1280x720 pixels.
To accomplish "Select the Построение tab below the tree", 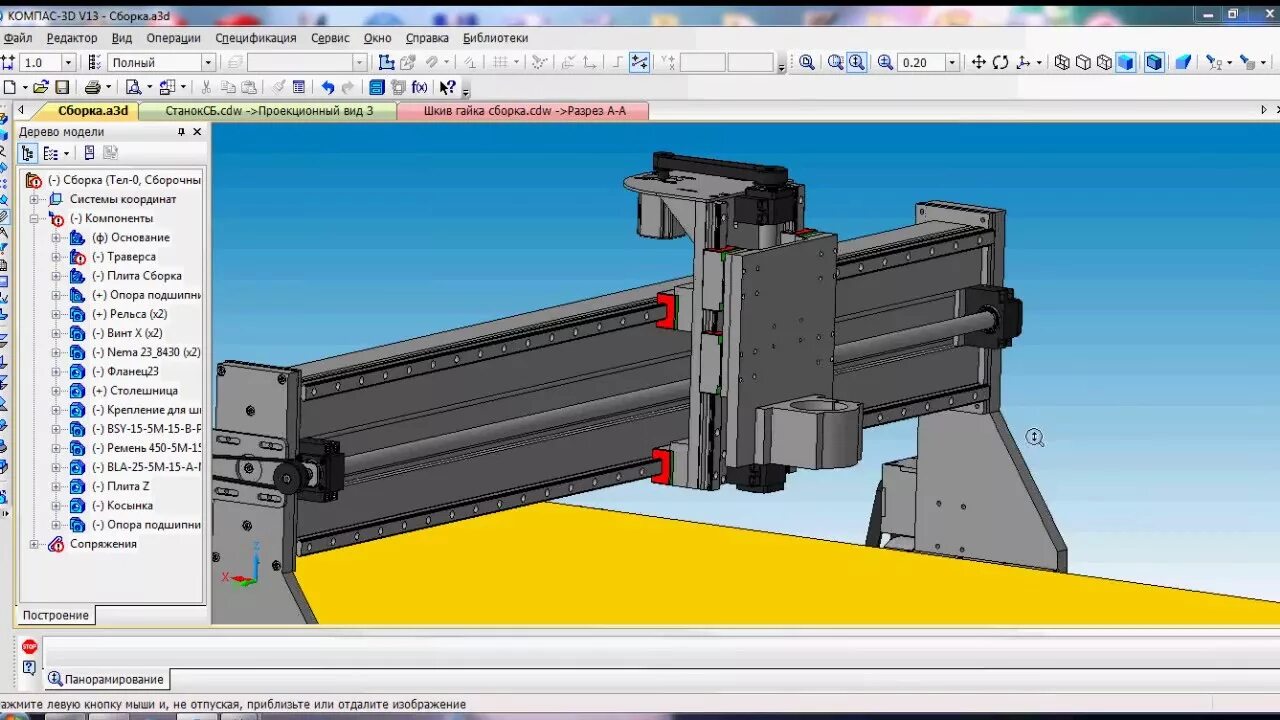I will [56, 615].
